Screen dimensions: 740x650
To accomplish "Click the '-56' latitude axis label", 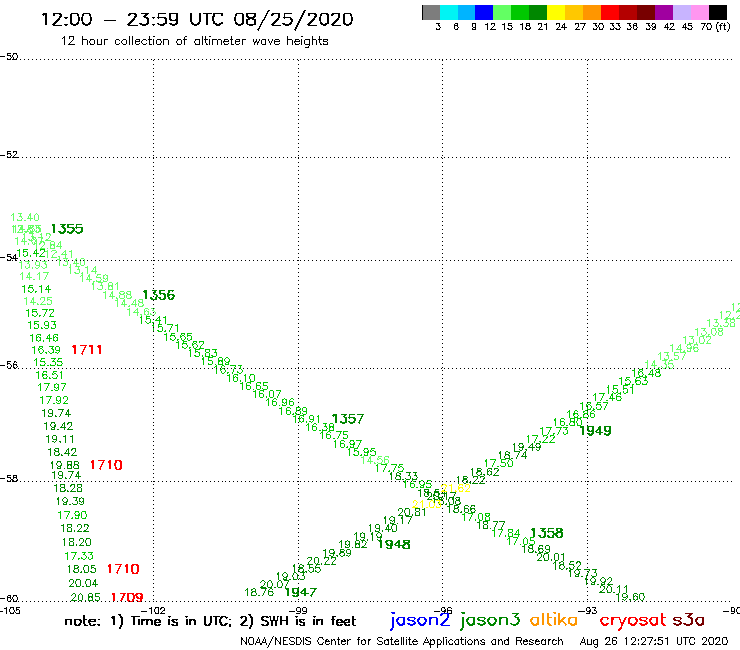I will pos(9,365).
